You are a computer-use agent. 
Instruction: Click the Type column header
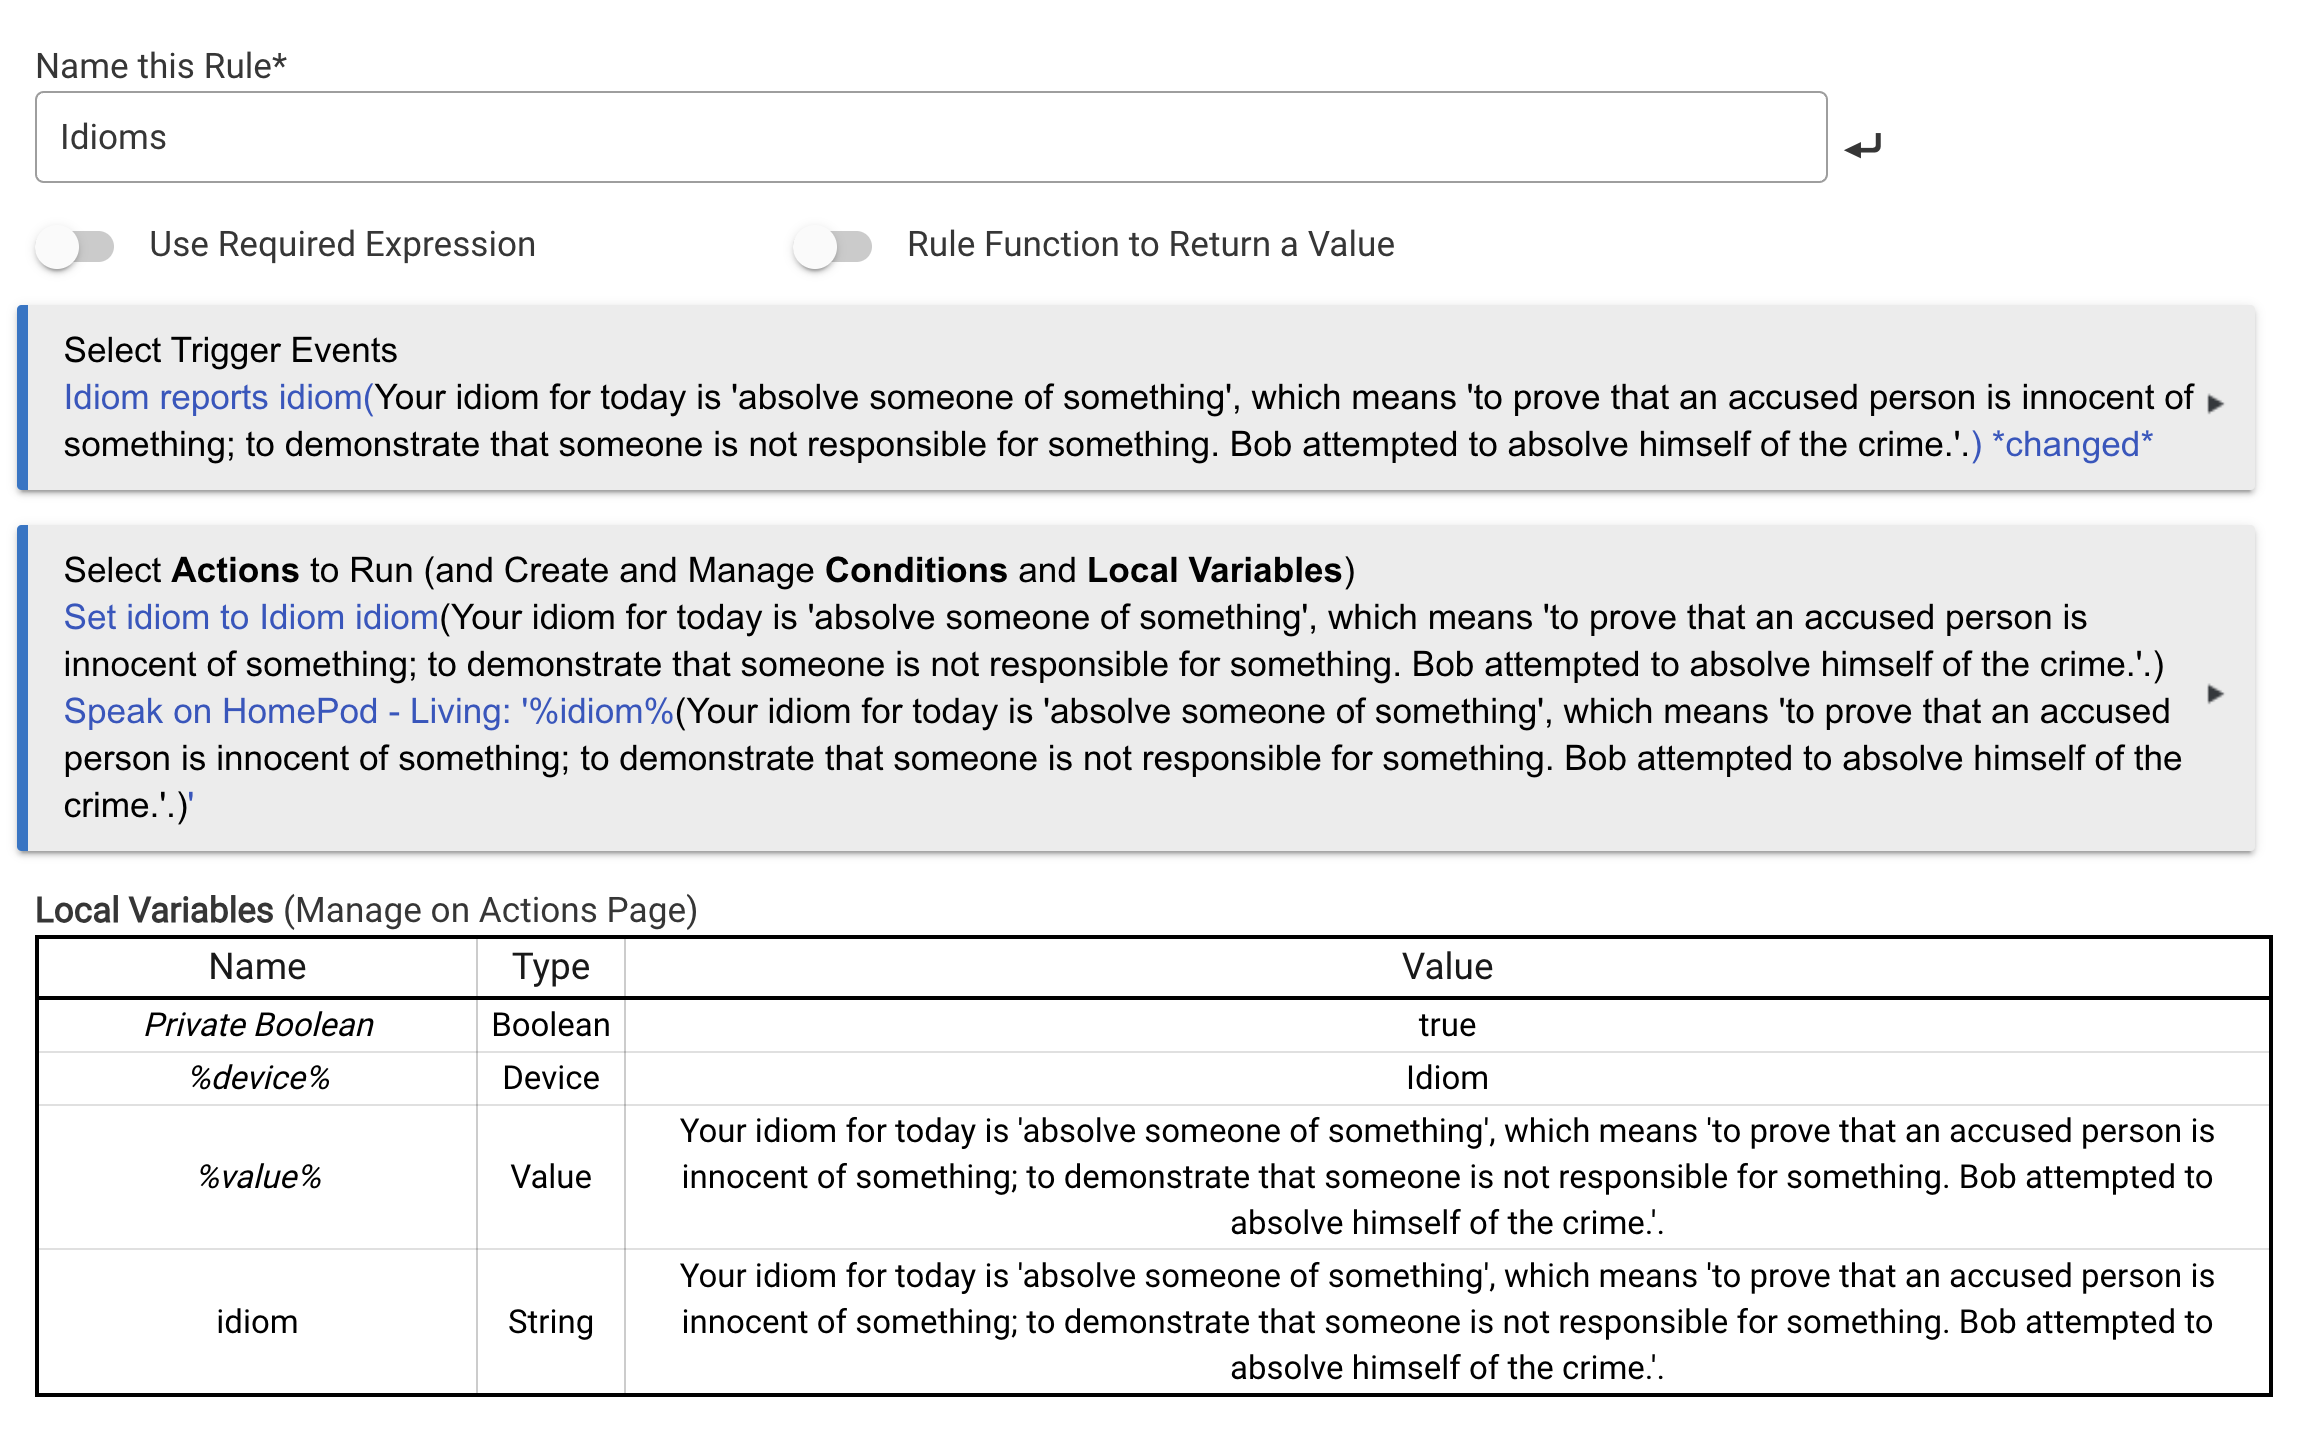pos(551,967)
